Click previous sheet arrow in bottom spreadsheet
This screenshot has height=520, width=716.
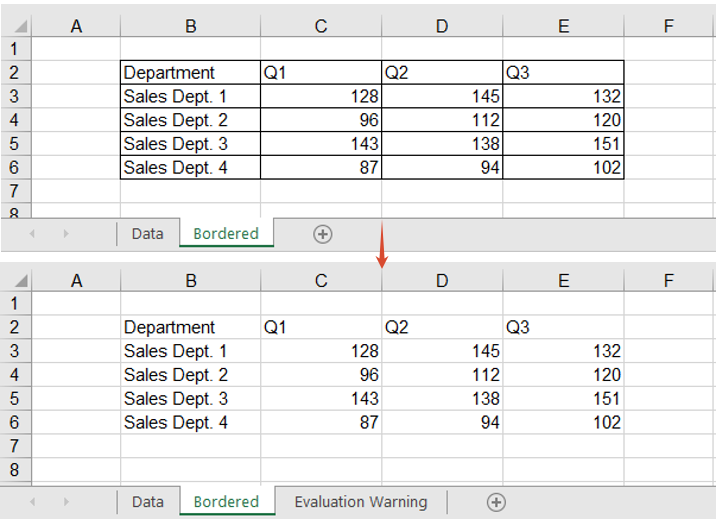(32, 502)
